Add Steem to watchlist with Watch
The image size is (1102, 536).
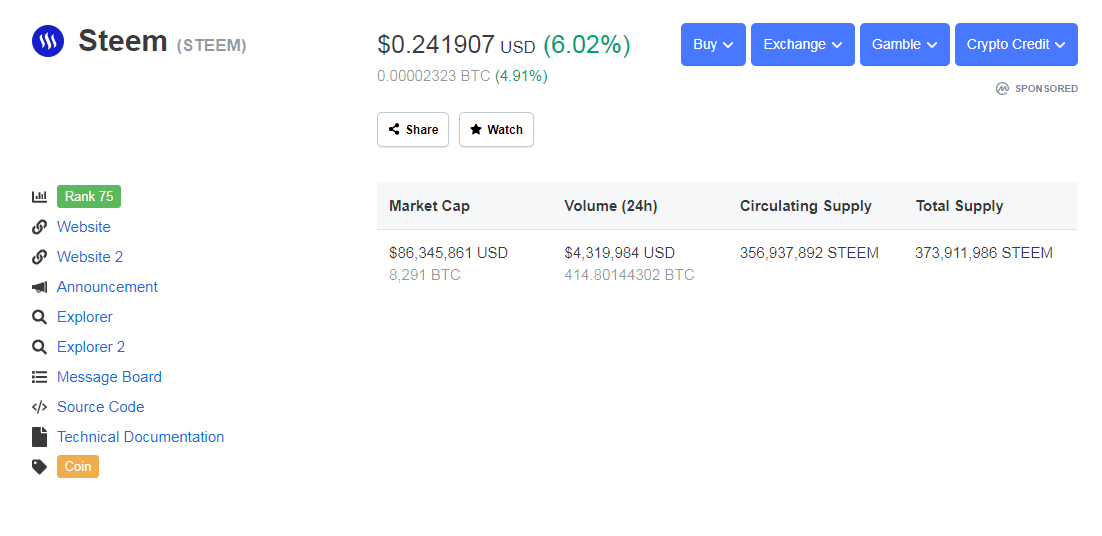pos(496,130)
